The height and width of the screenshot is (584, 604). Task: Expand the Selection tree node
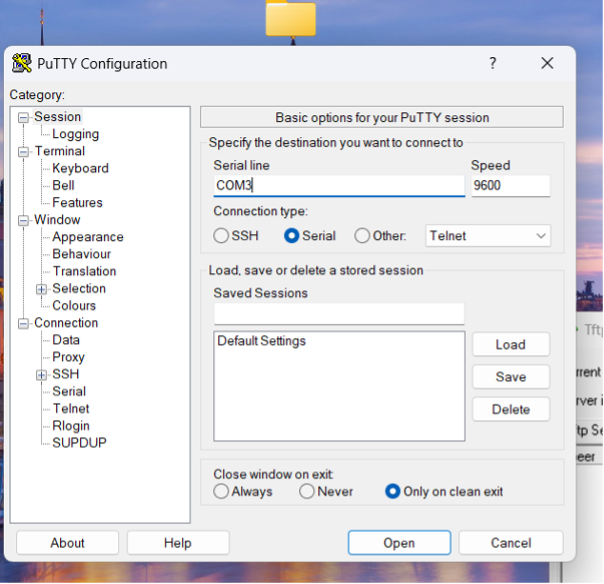pos(41,289)
